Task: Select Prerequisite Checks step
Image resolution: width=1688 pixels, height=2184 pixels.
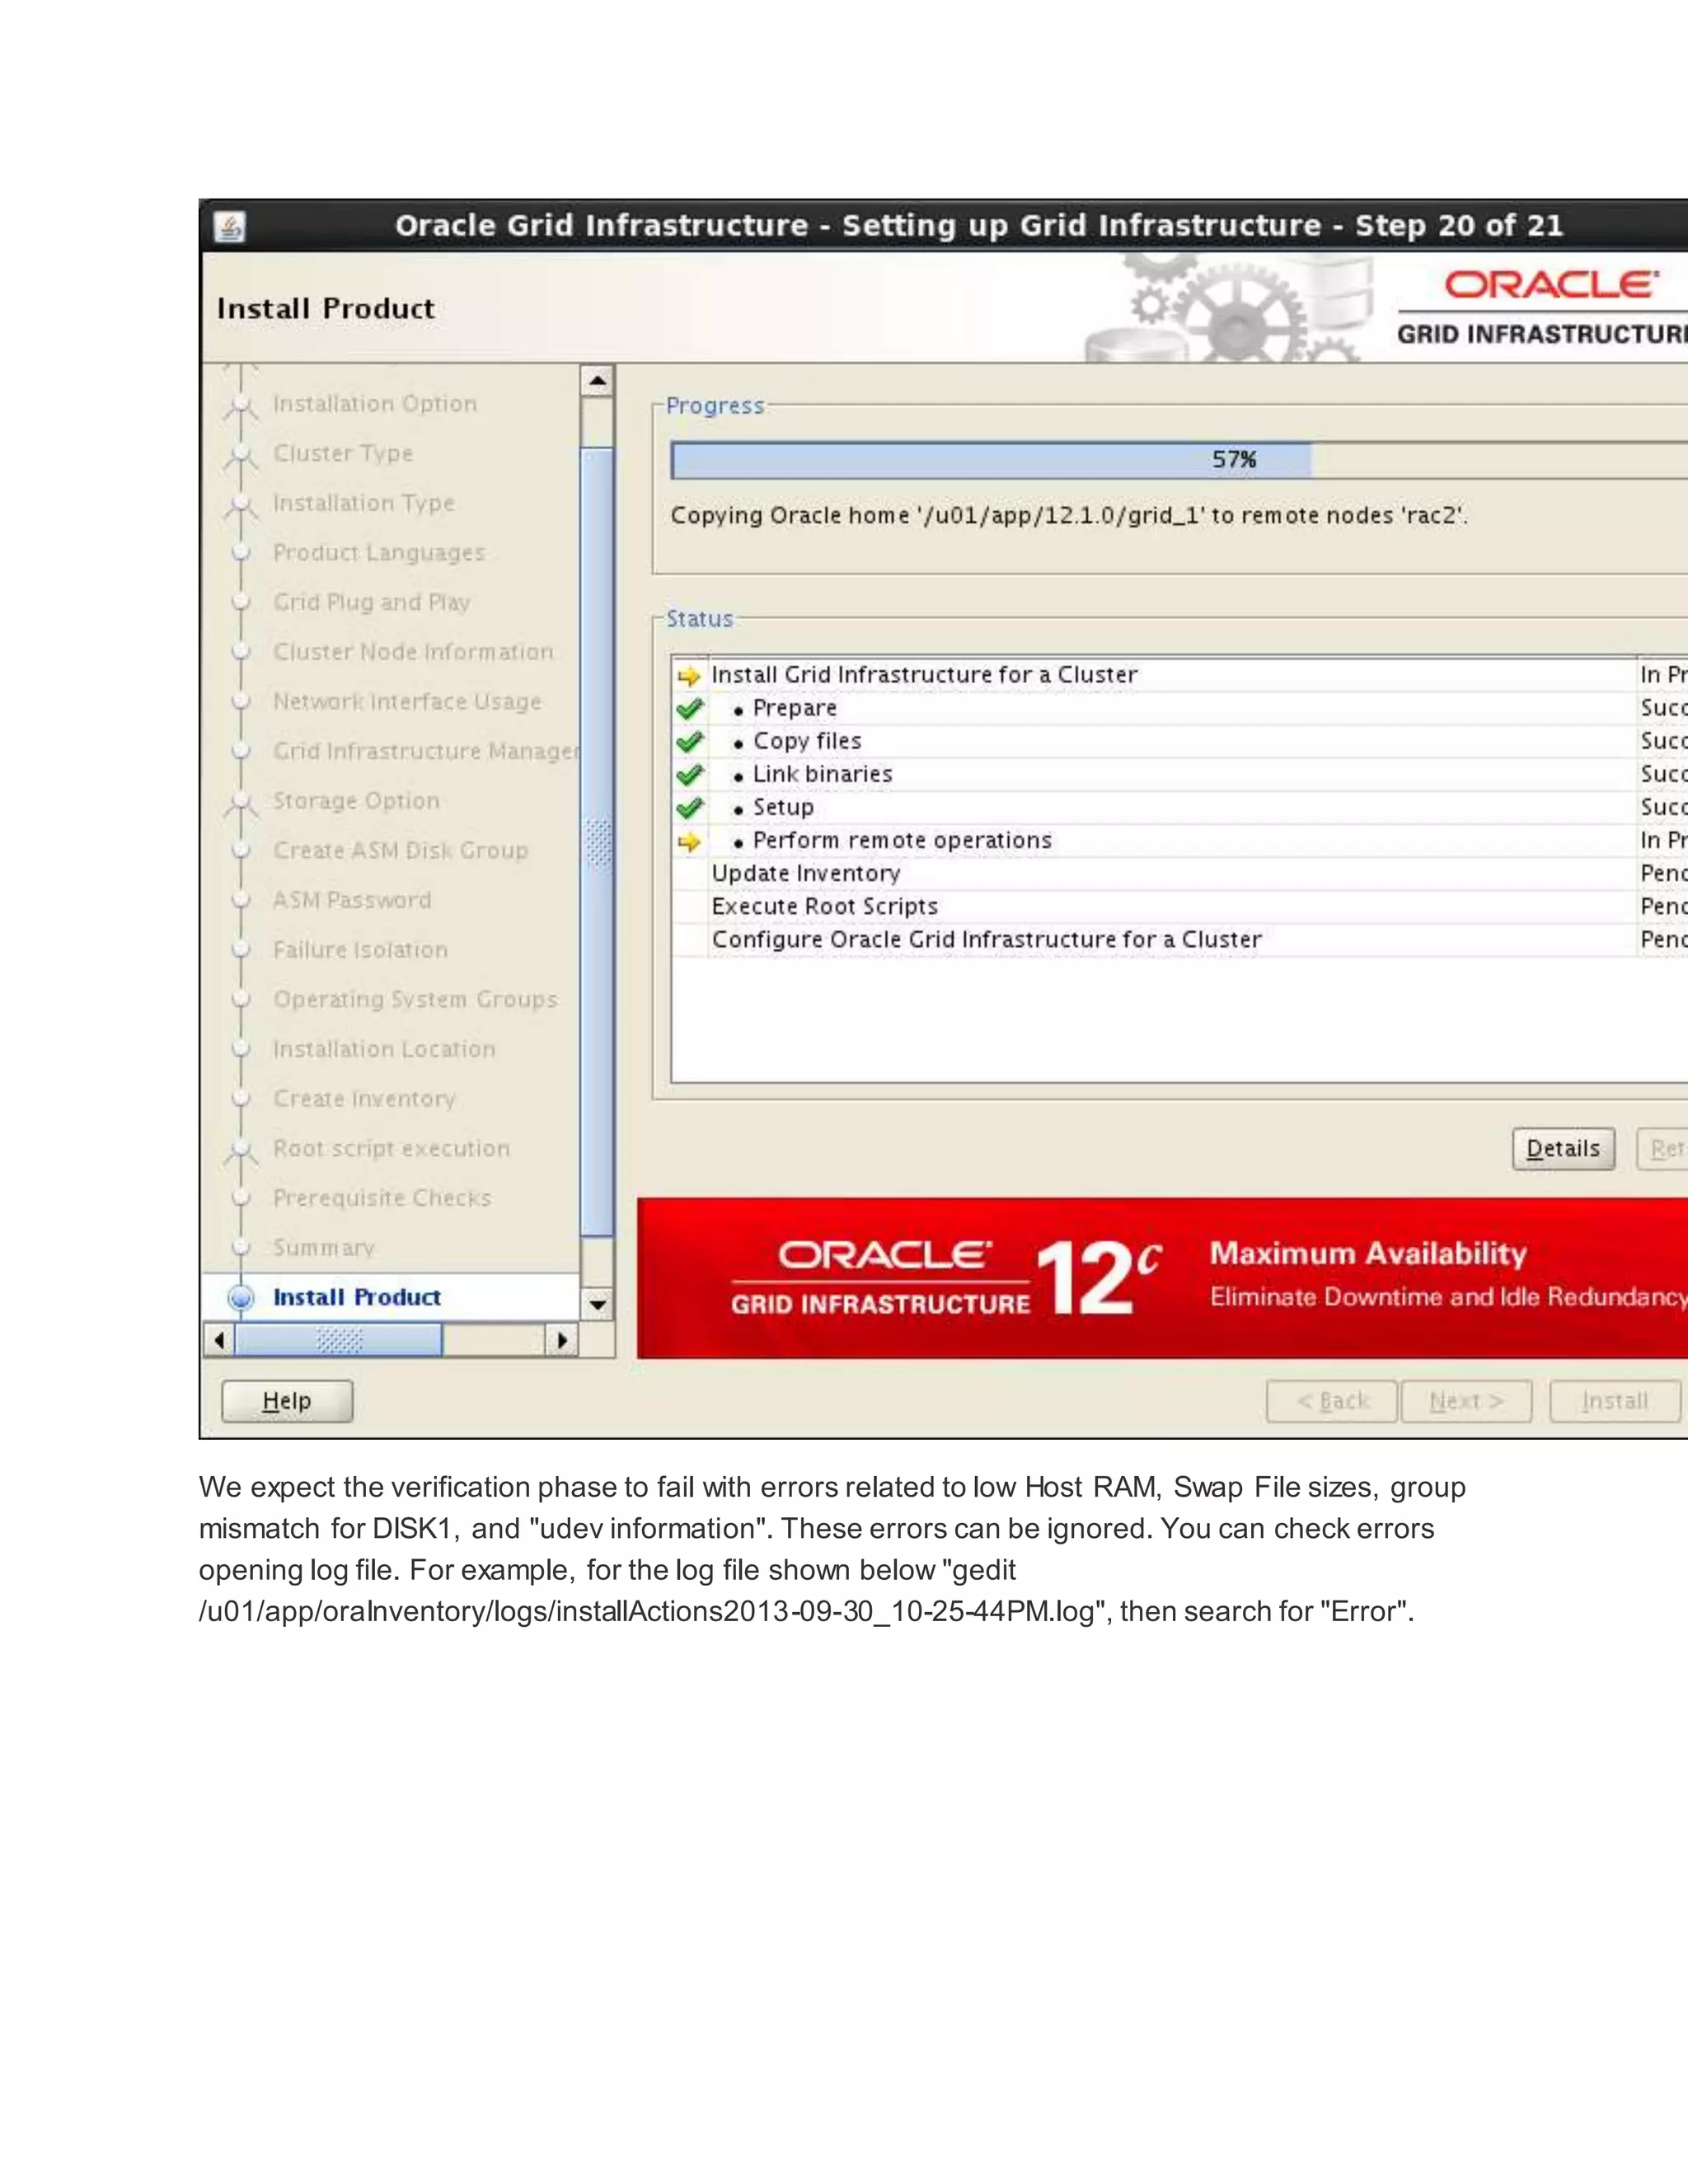Action: click(x=382, y=1198)
